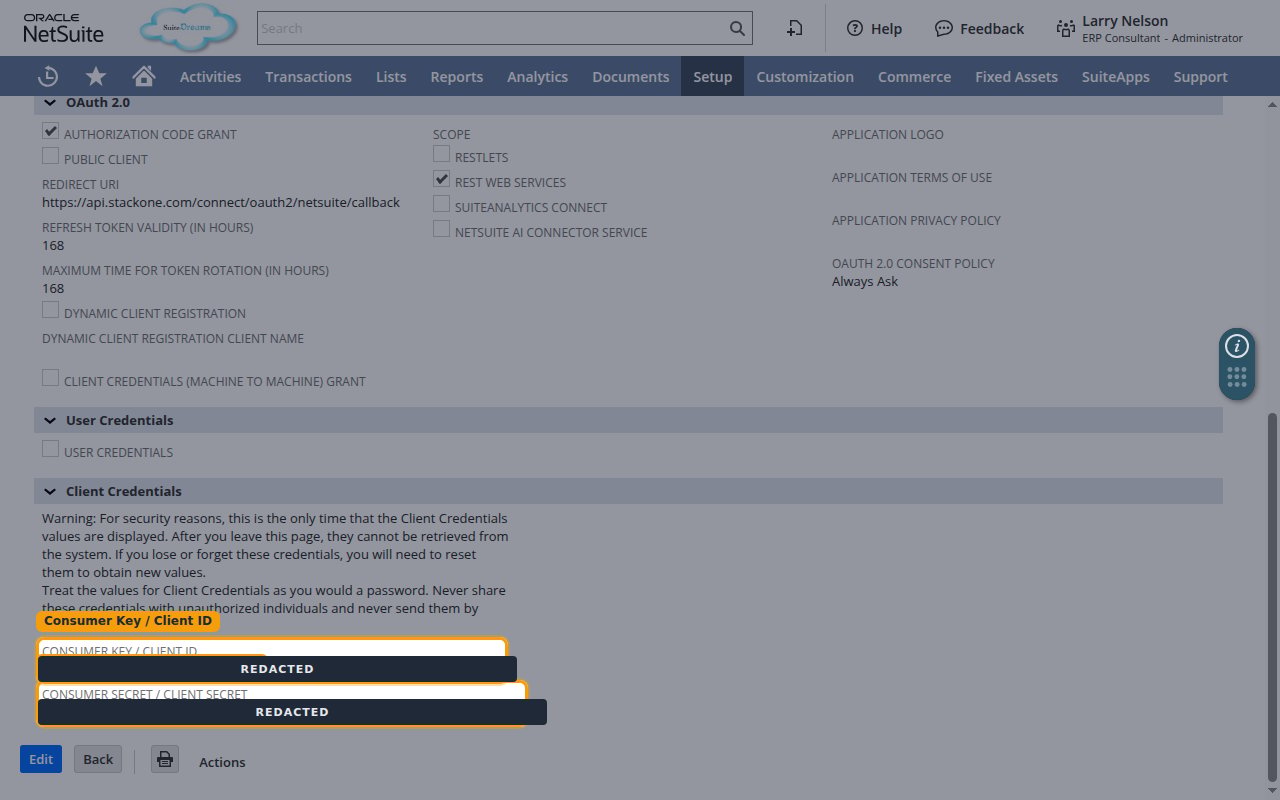Collapse the Client Credentials section

50,491
